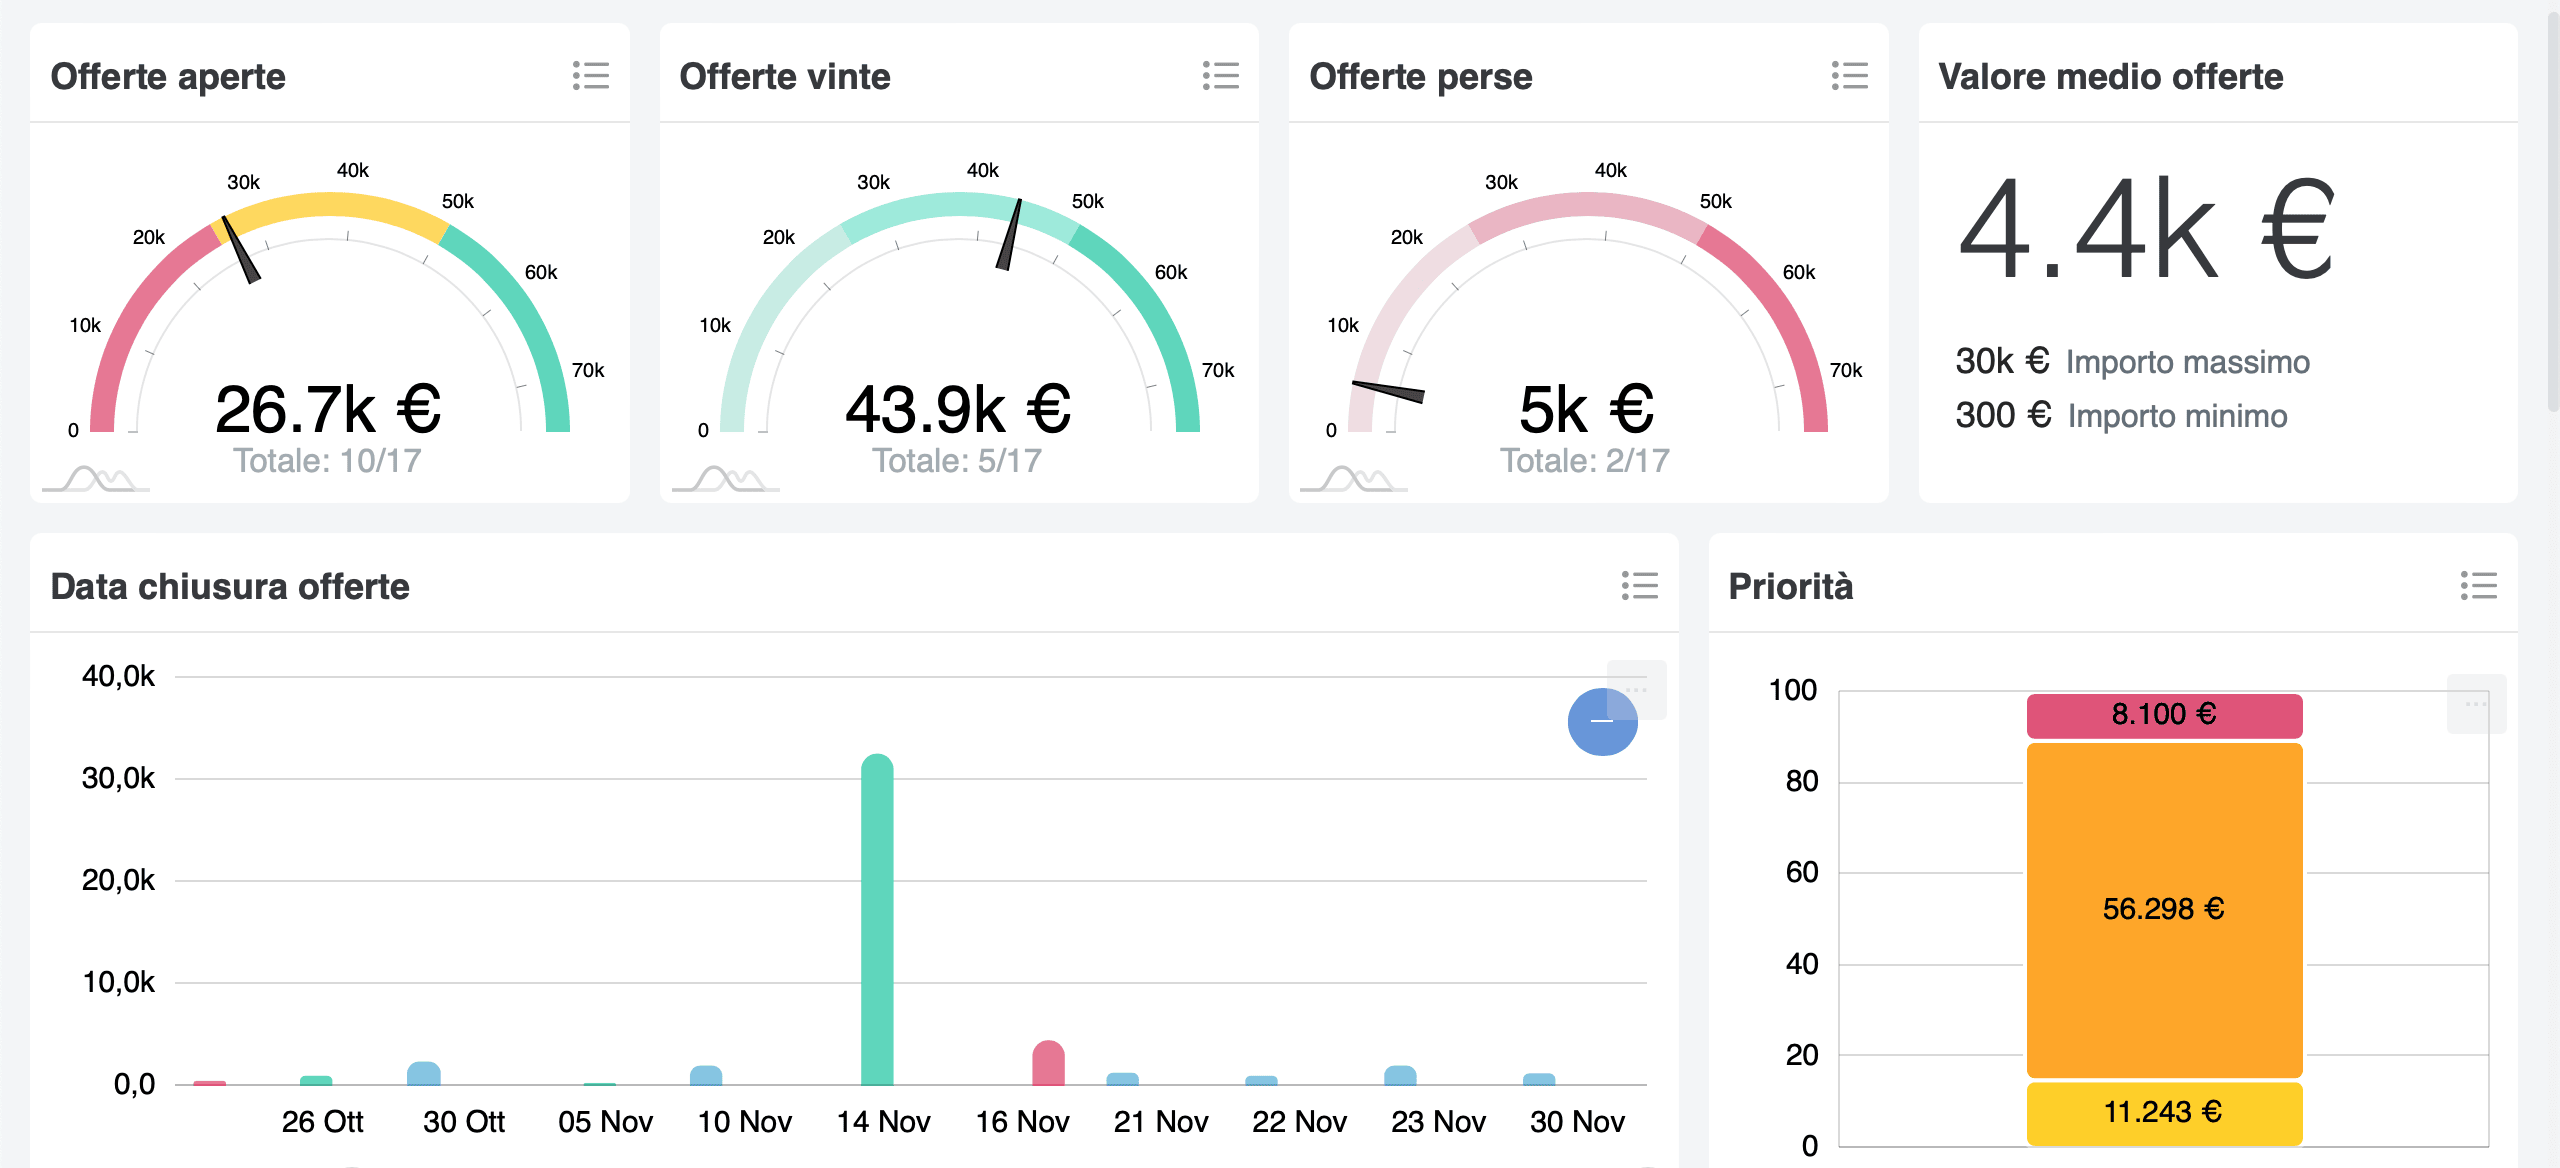
Task: Open the Offerte perse widget list menu
Action: coord(1849,76)
